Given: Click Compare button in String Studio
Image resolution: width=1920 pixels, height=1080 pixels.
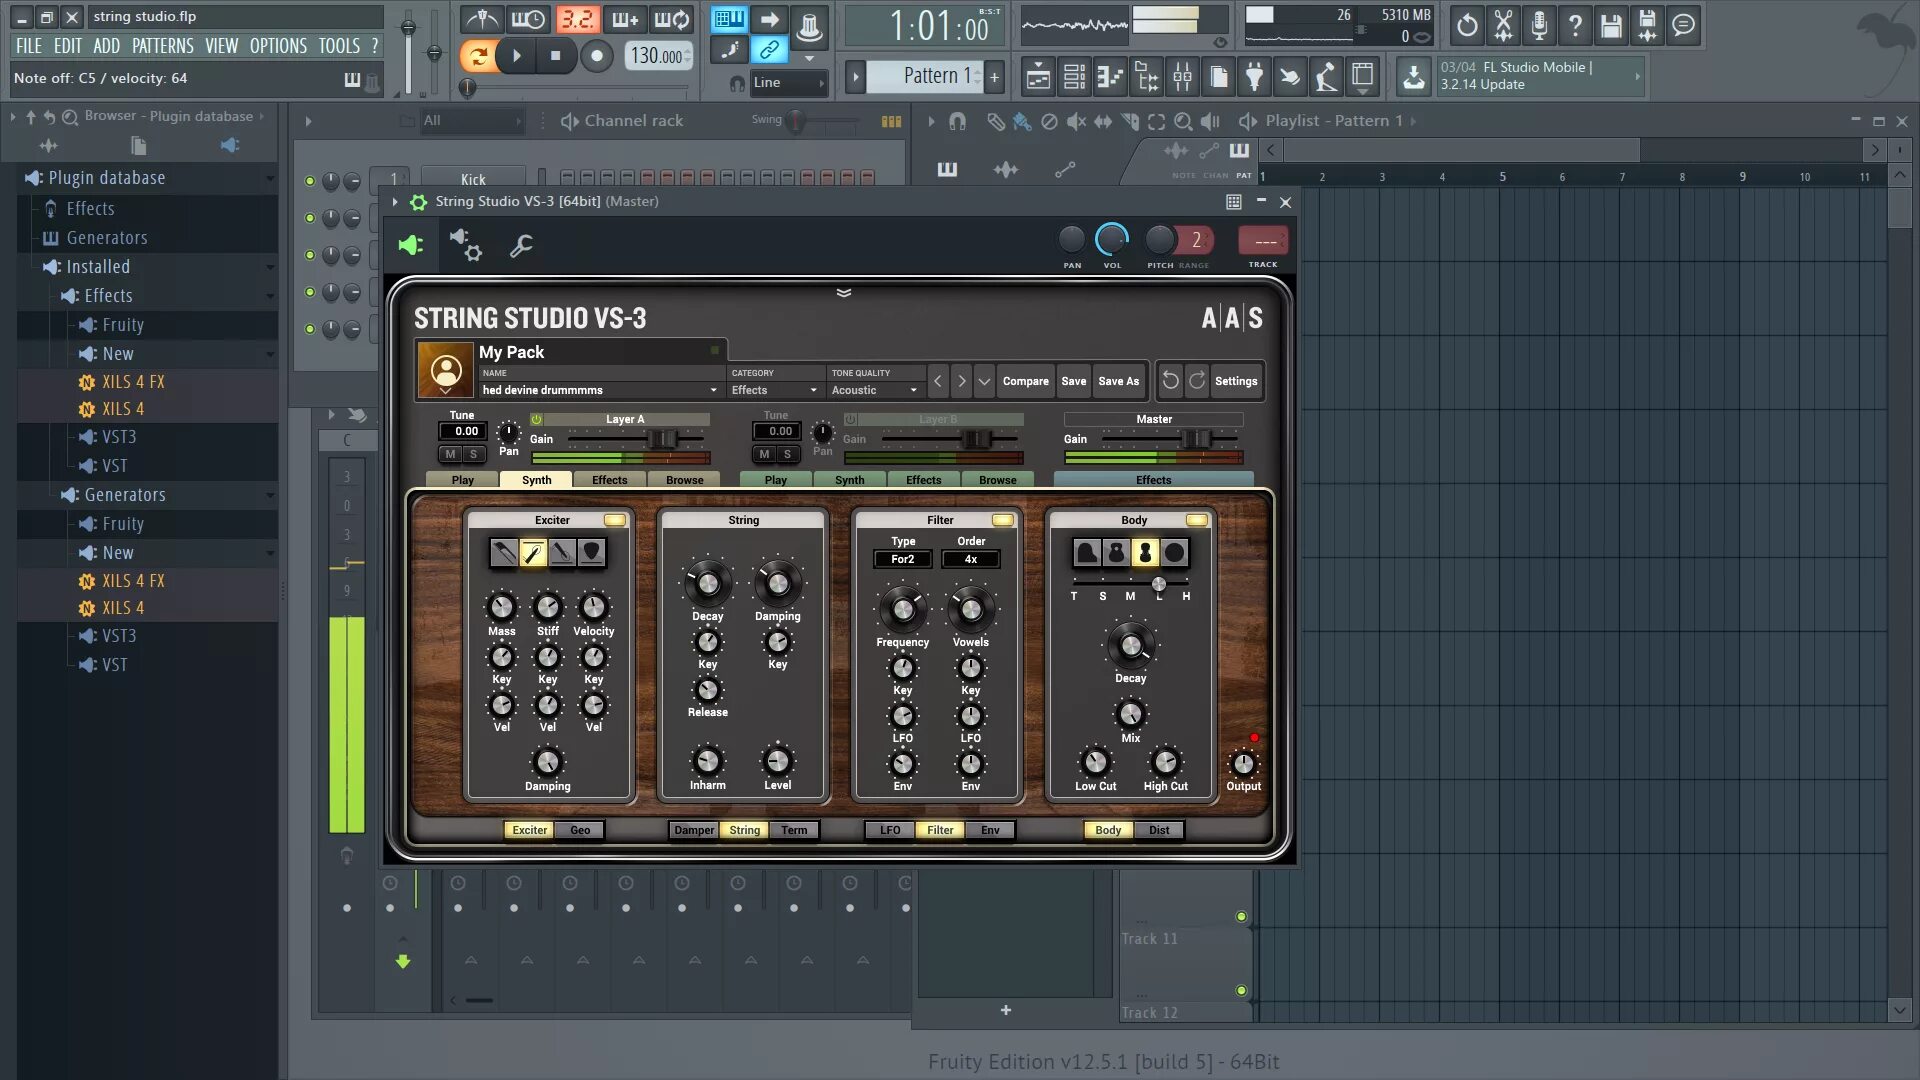Looking at the screenshot, I should [1026, 380].
